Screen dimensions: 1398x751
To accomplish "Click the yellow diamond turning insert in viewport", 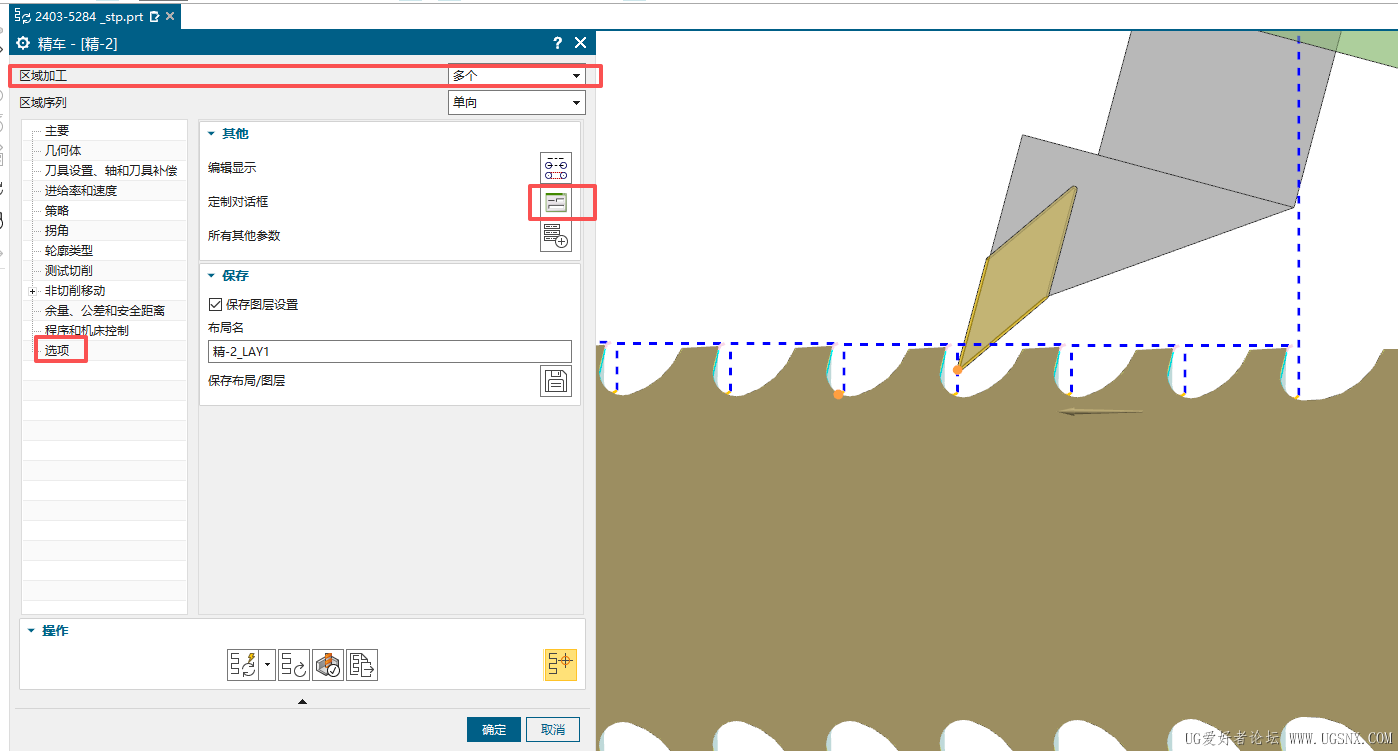I will coord(1017,277).
